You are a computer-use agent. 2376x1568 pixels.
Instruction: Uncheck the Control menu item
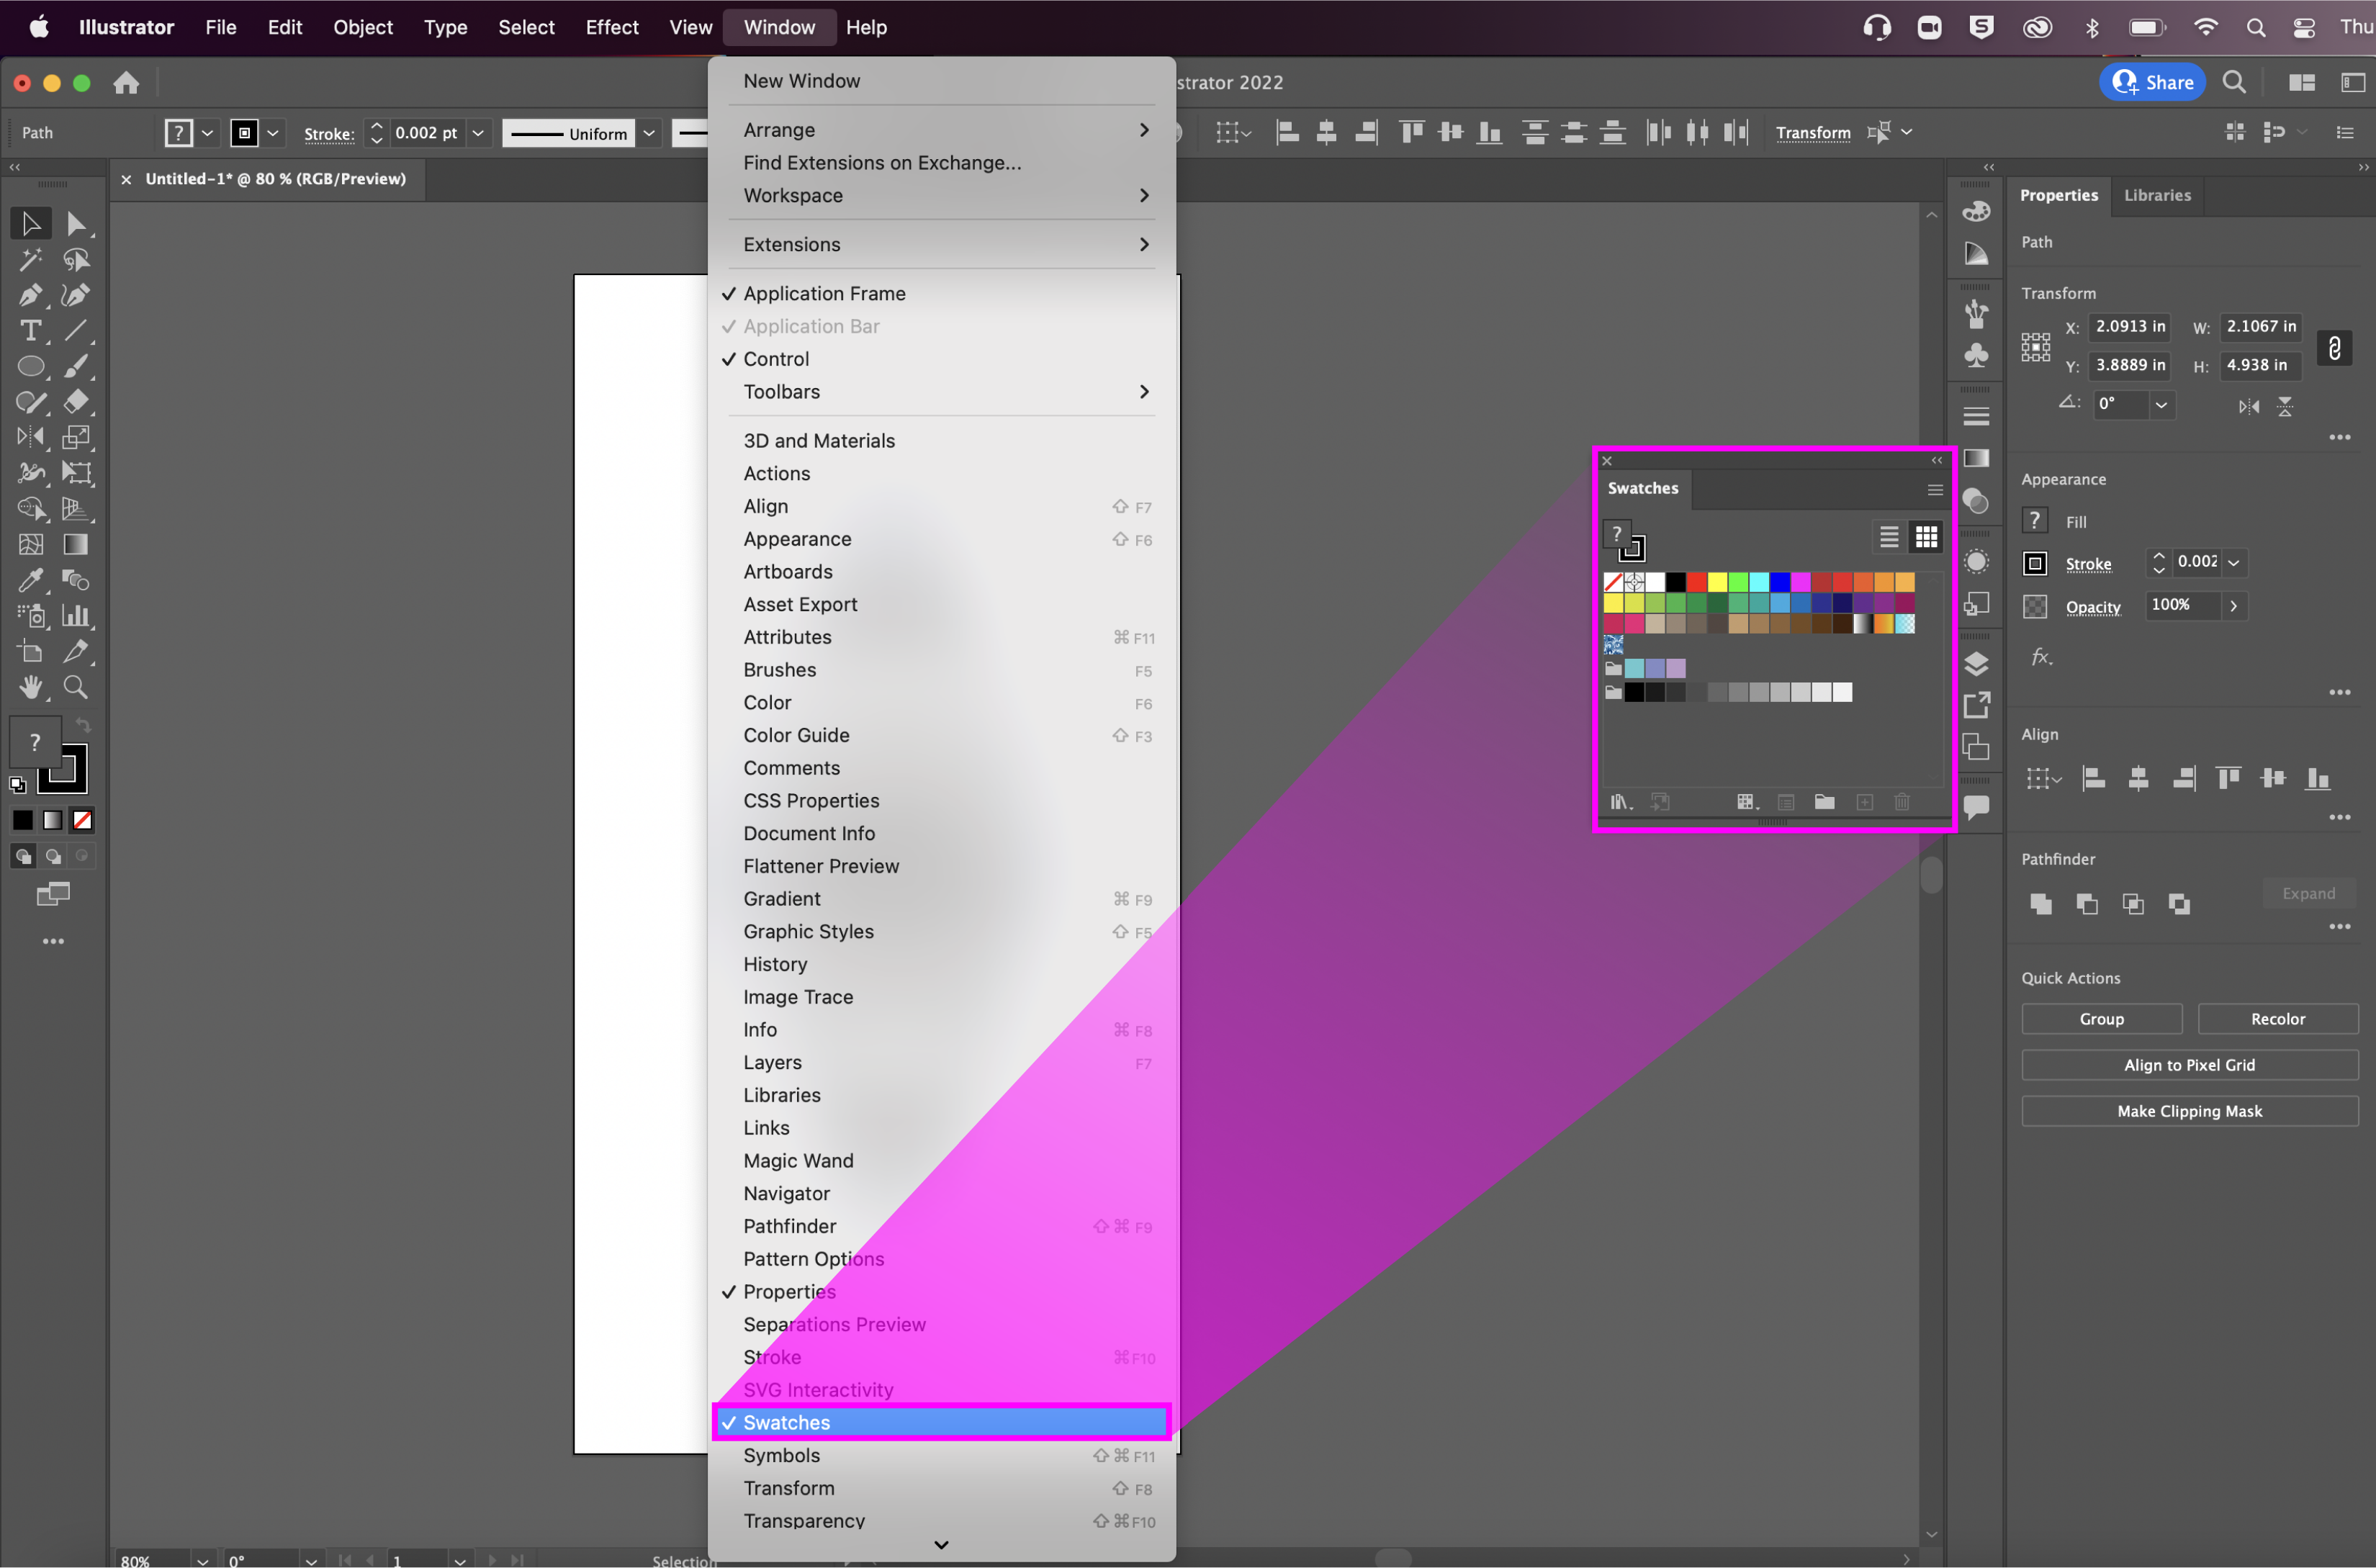(x=776, y=359)
